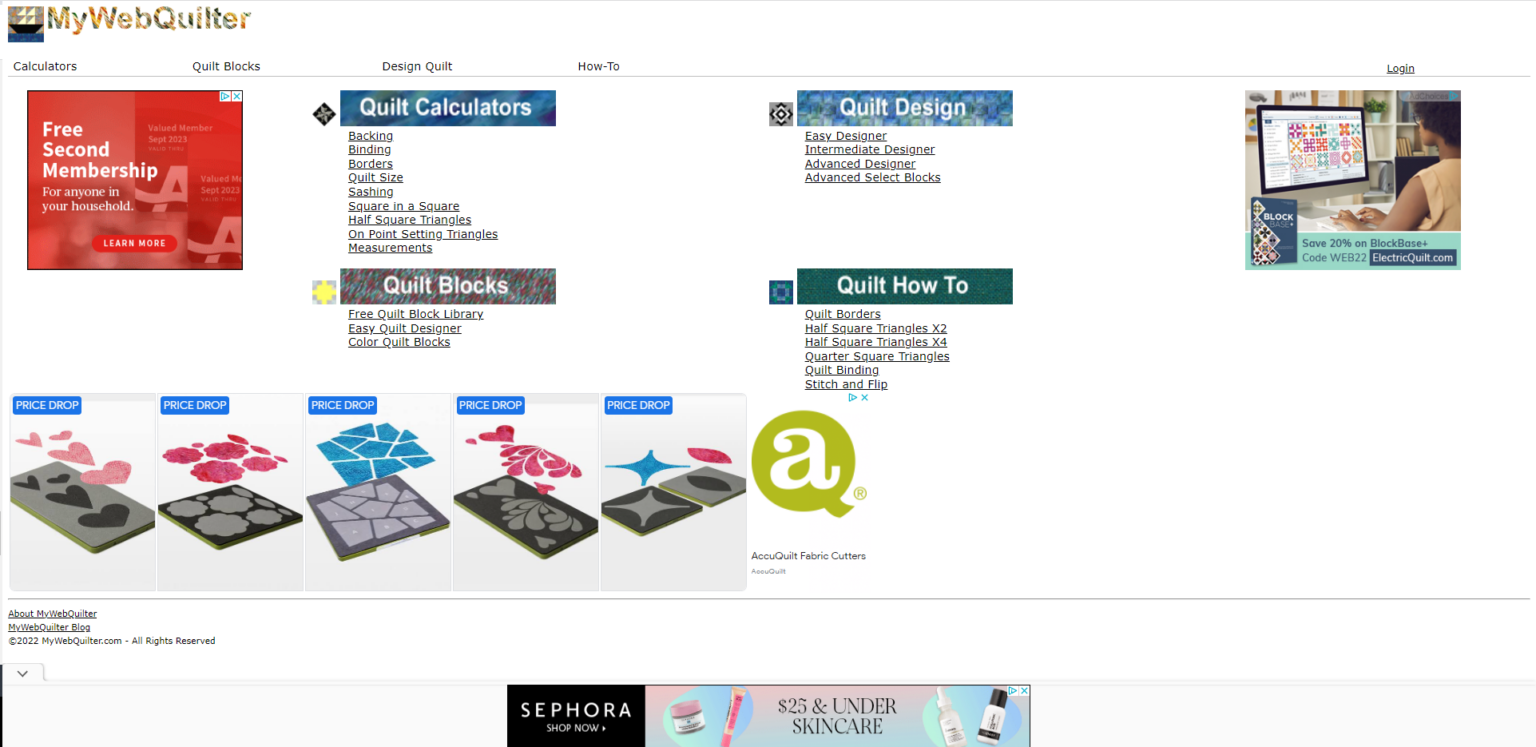Click the block icon next to Quilt Design
Screen dimensions: 1536x747
[x=780, y=114]
